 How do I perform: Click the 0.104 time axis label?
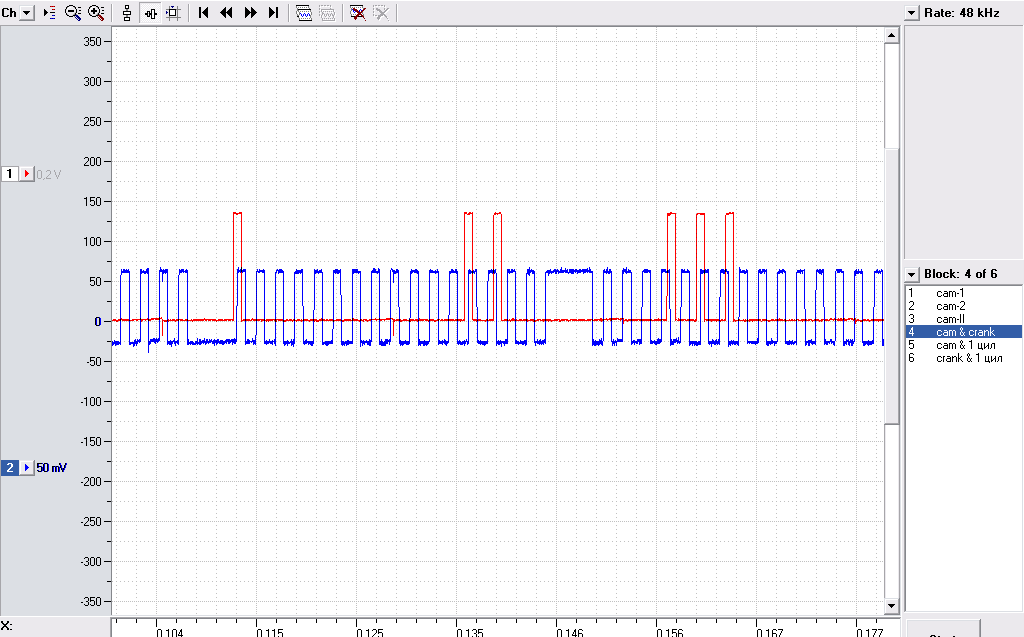[x=170, y=632]
